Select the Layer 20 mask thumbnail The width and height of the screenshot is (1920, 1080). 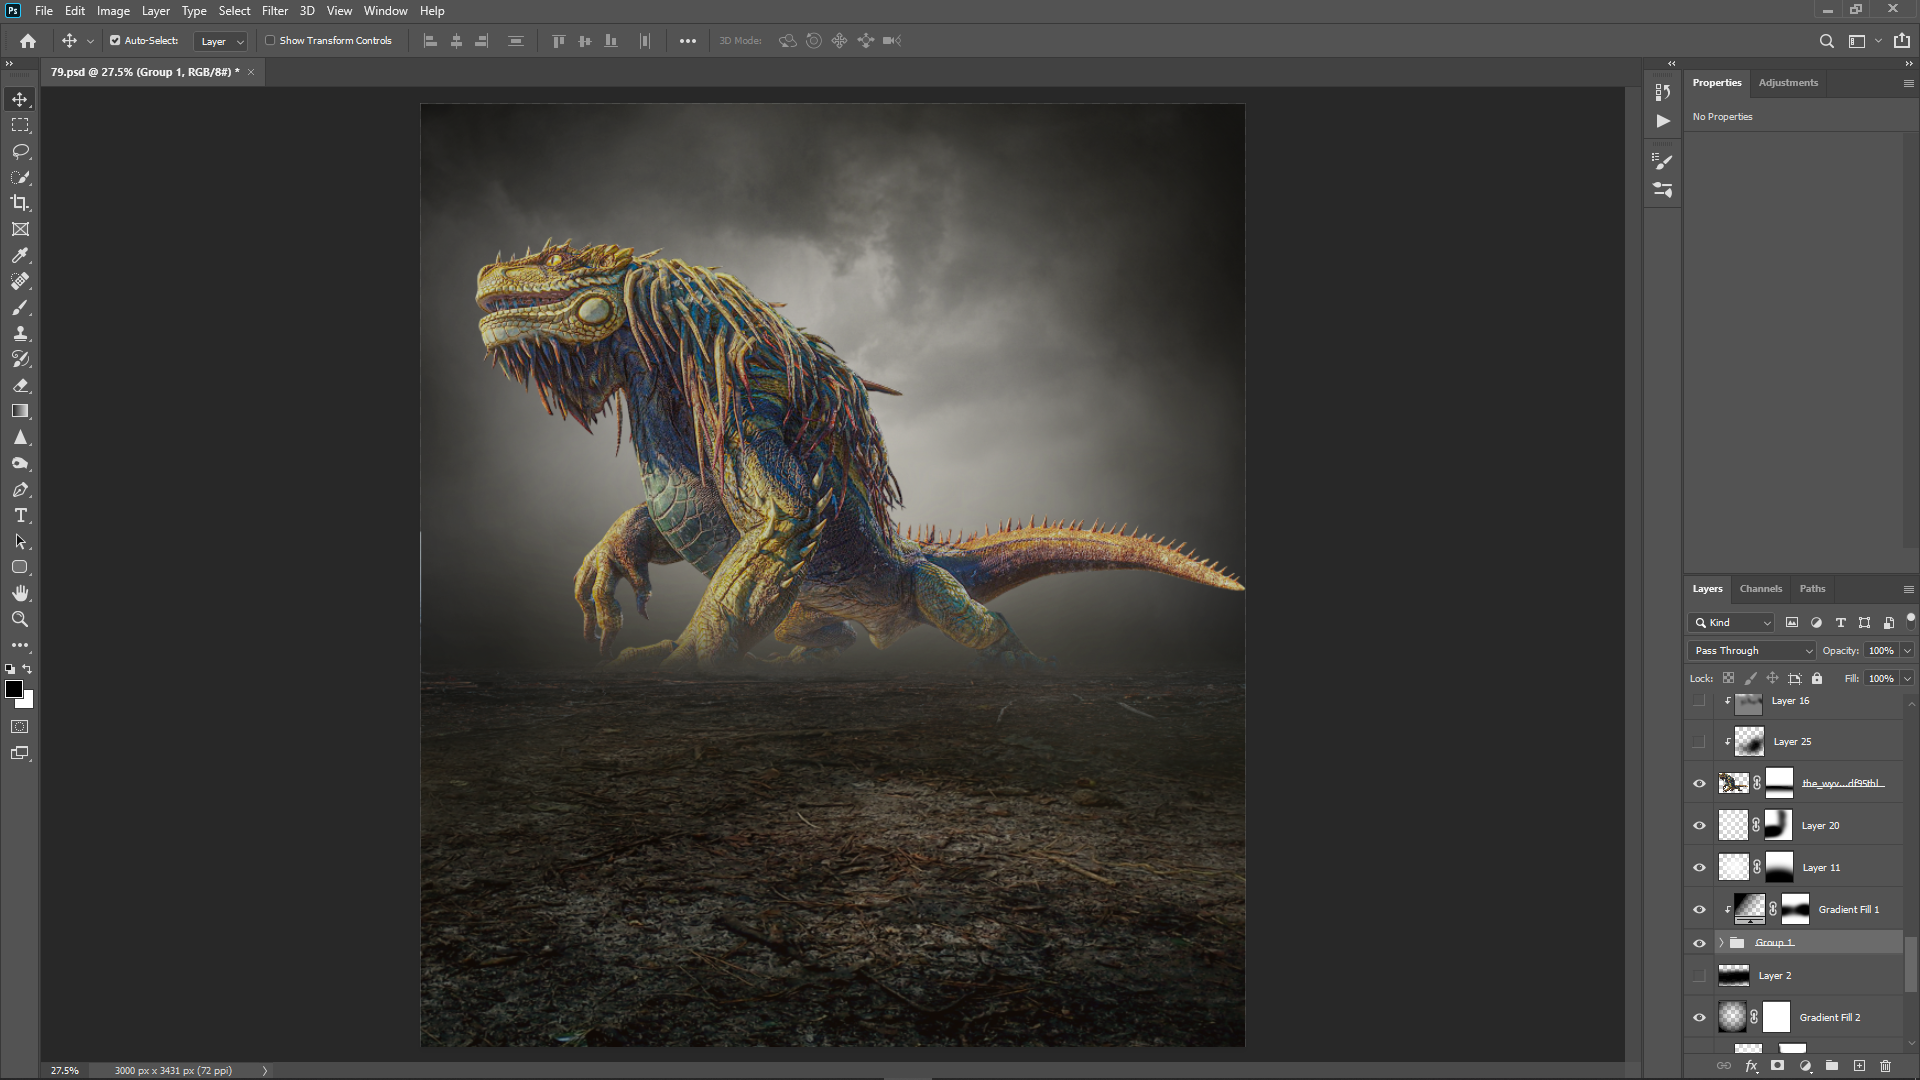point(1779,826)
